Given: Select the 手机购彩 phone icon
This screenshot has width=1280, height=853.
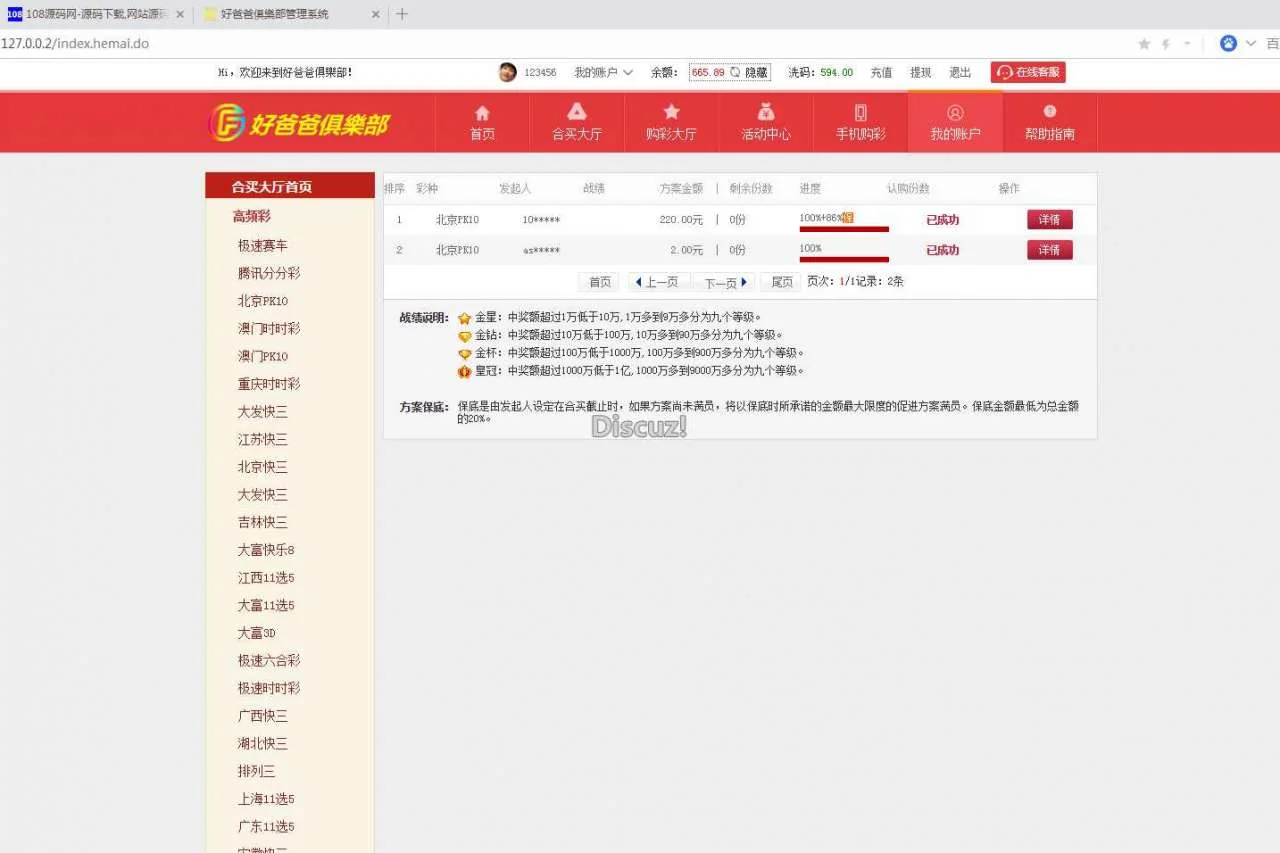Looking at the screenshot, I should [860, 113].
